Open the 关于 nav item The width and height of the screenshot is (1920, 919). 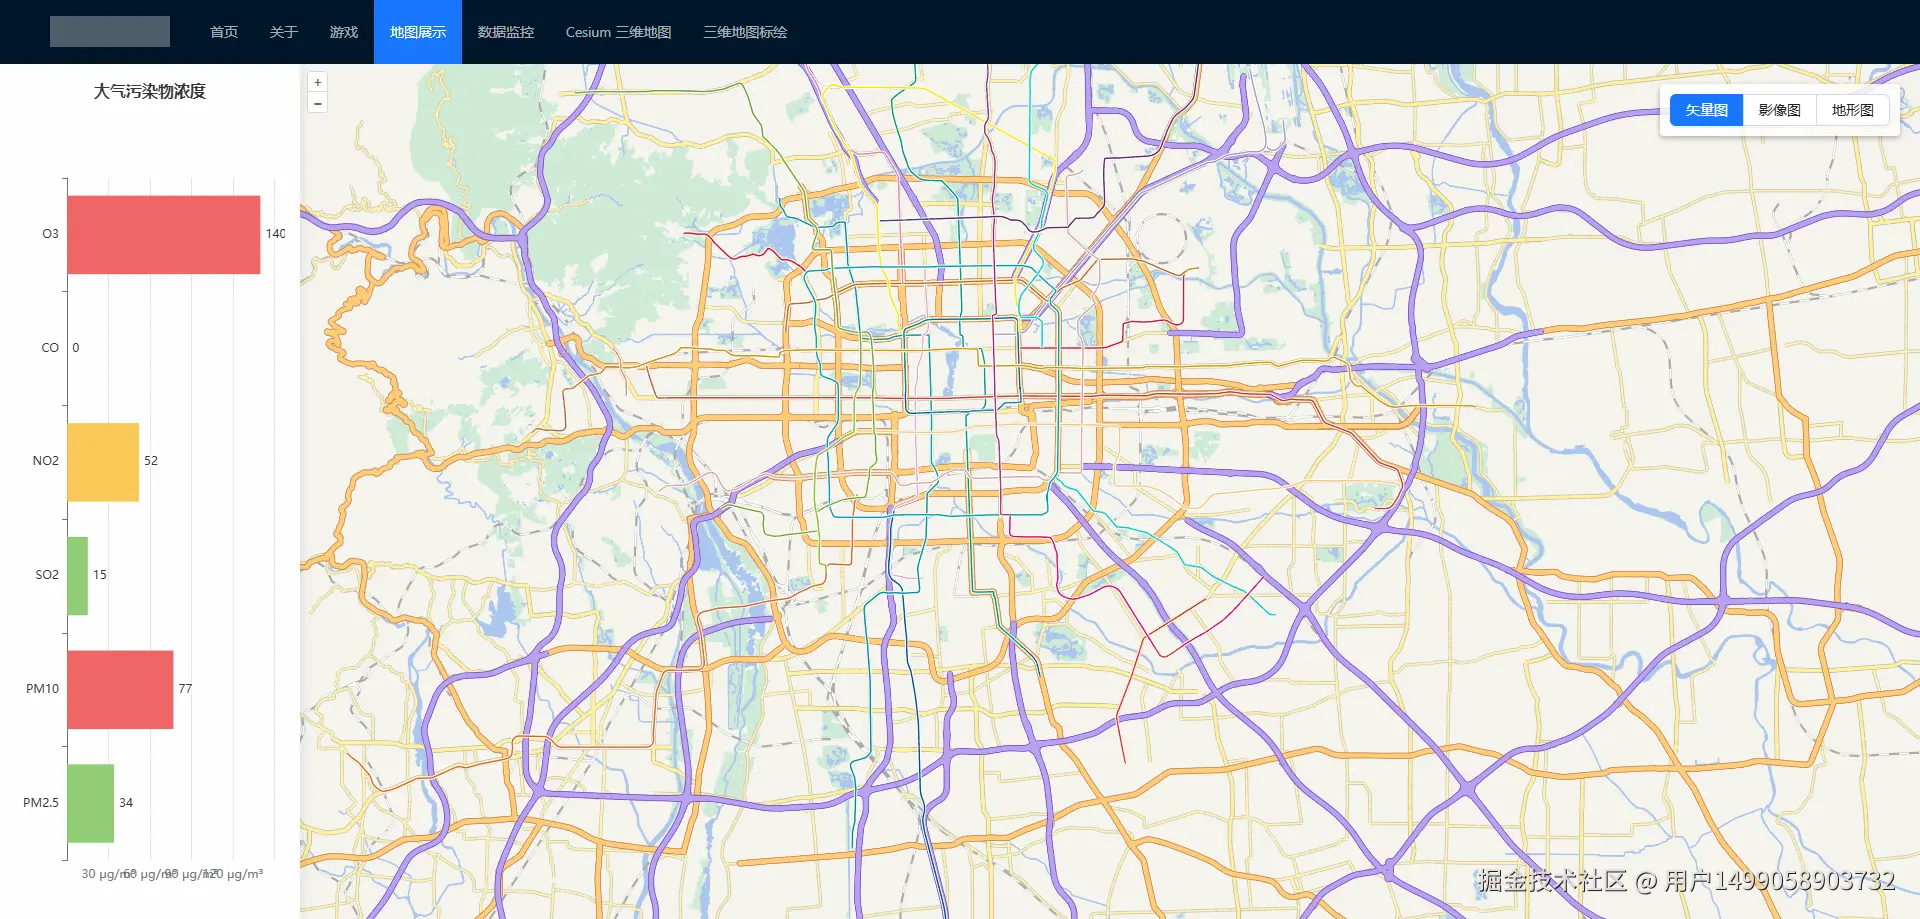click(284, 32)
